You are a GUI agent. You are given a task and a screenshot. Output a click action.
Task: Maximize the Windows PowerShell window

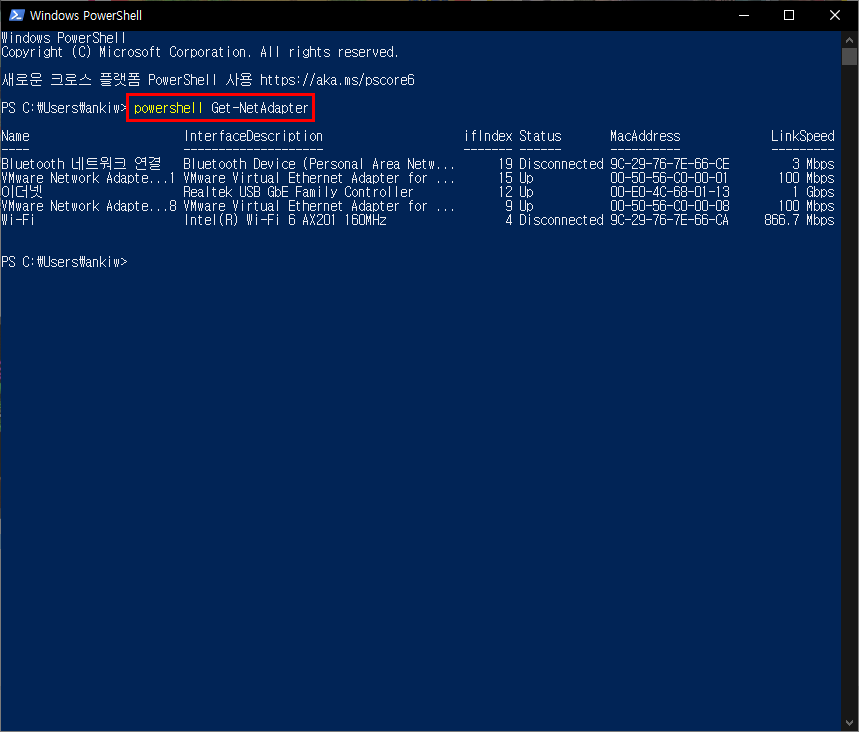pyautogui.click(x=789, y=15)
